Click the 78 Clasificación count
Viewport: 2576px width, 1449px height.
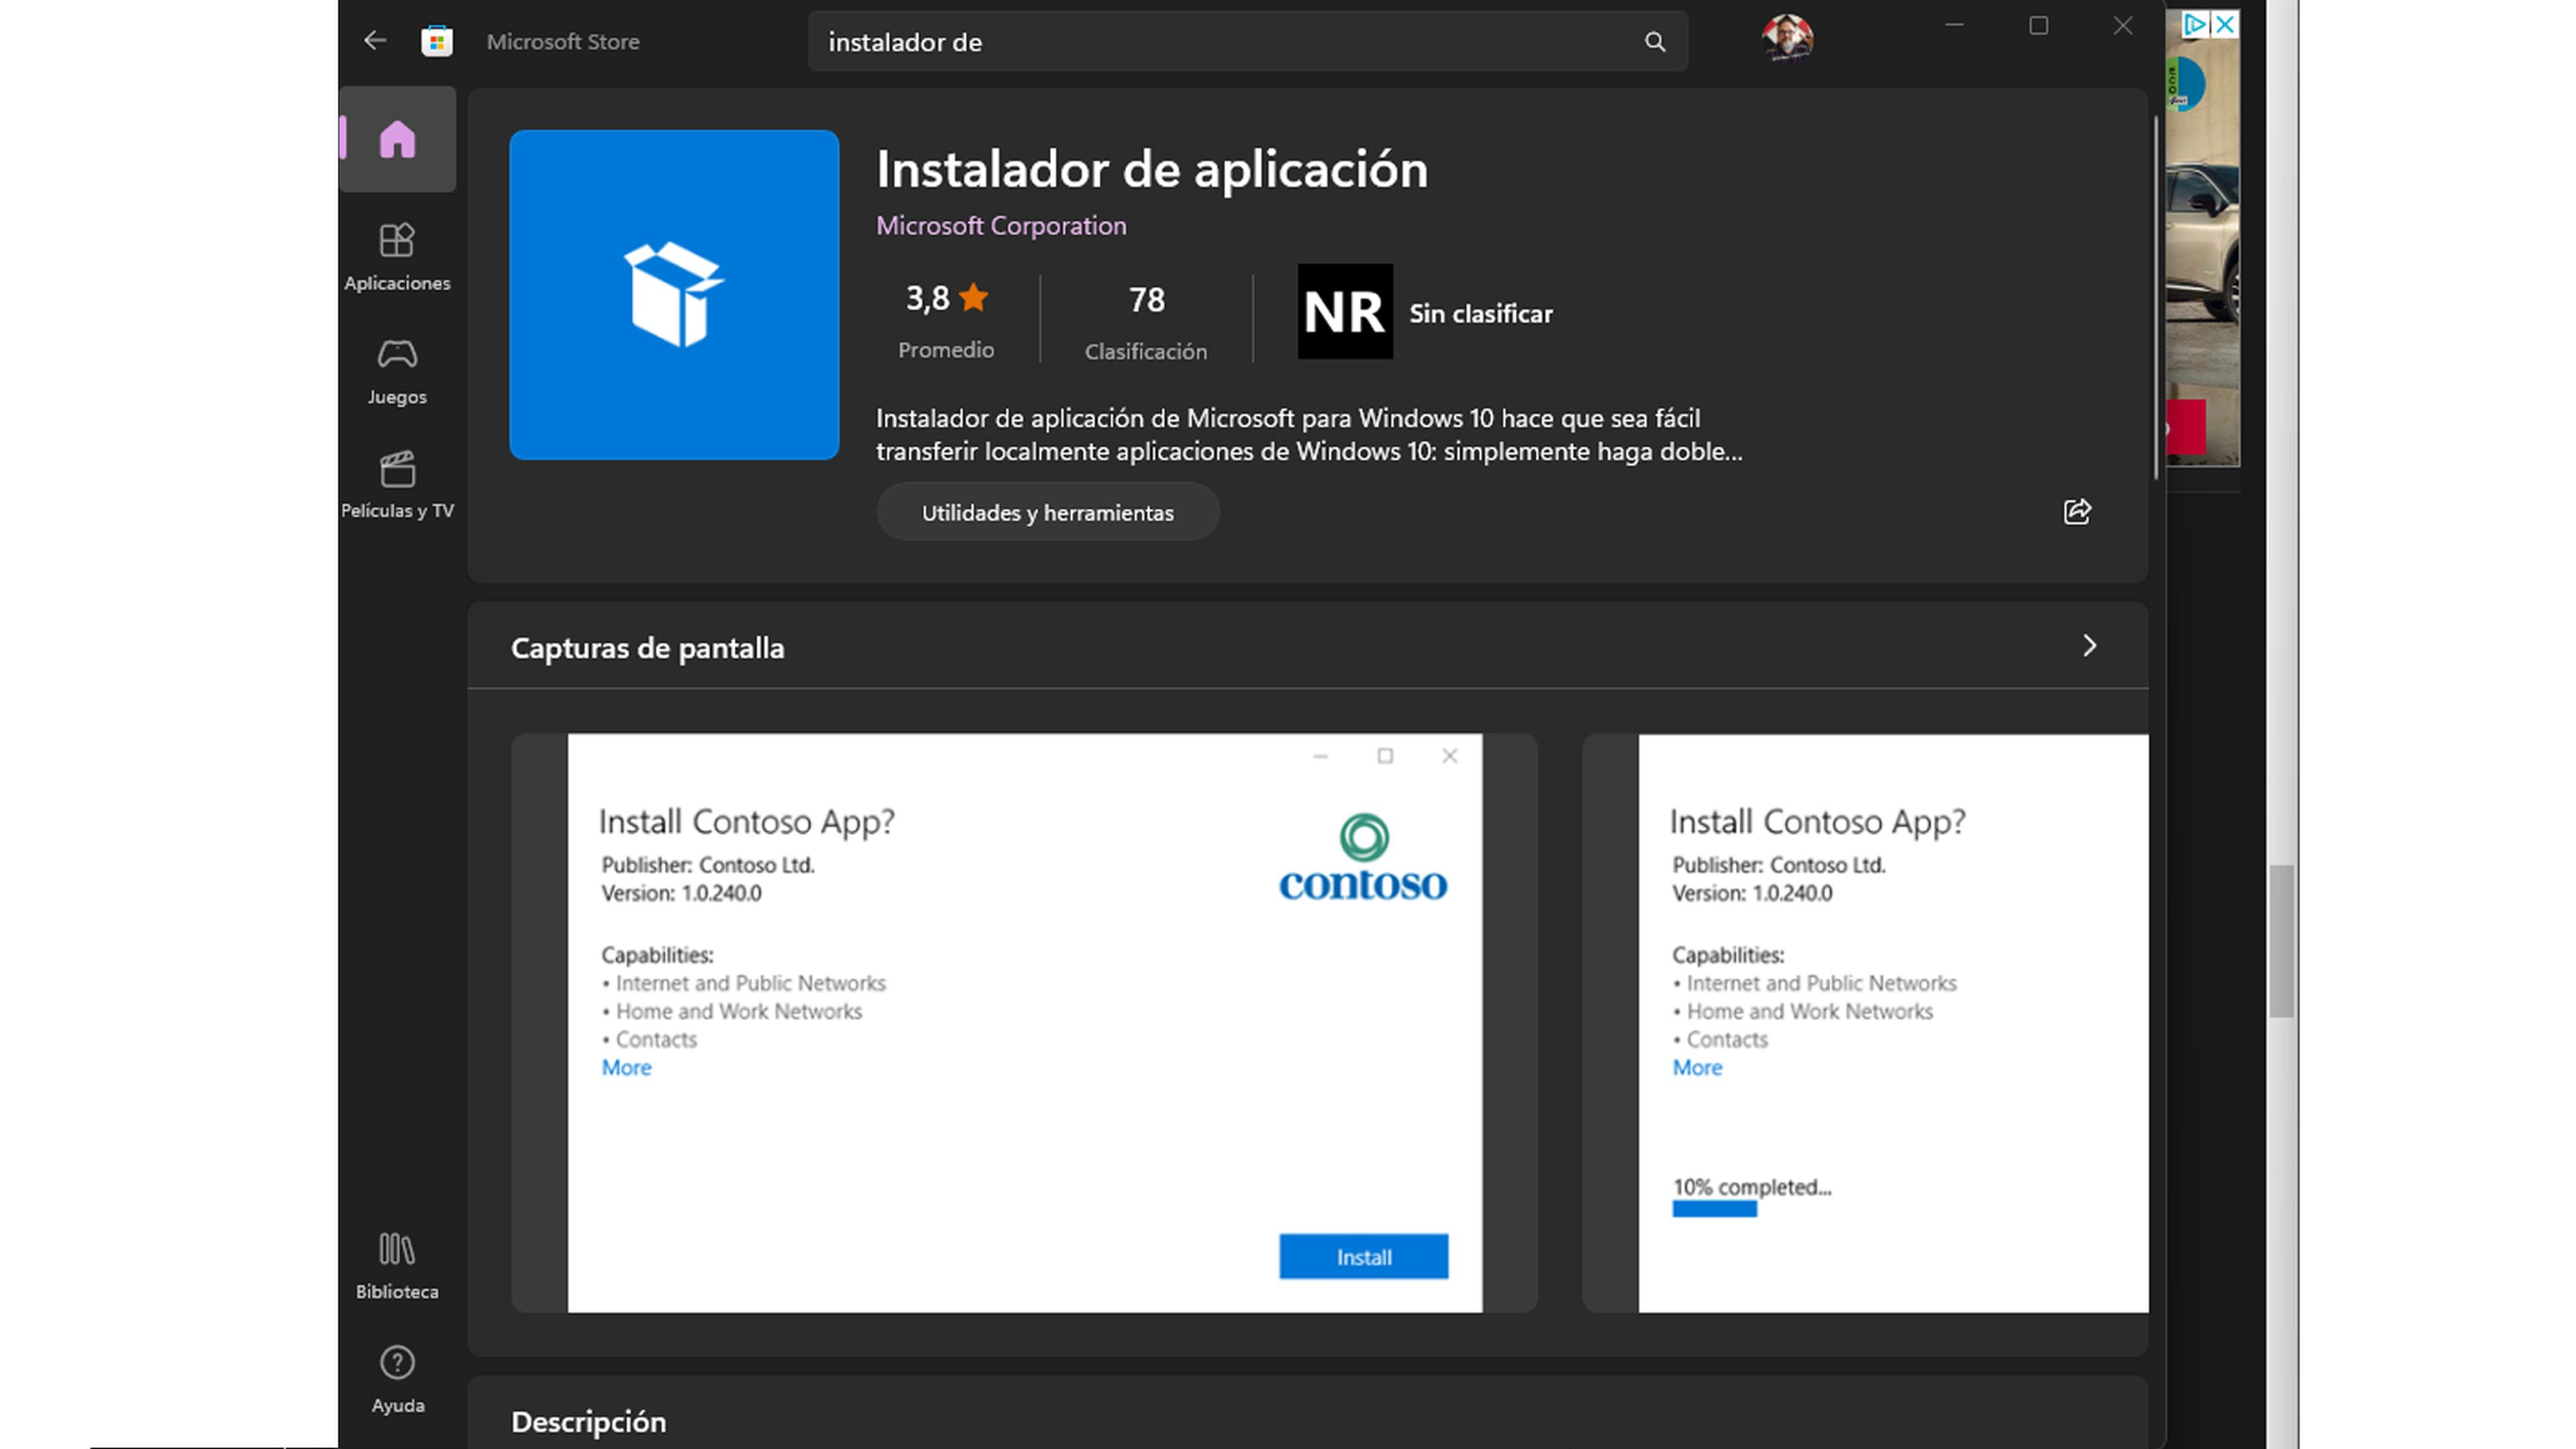1146,322
